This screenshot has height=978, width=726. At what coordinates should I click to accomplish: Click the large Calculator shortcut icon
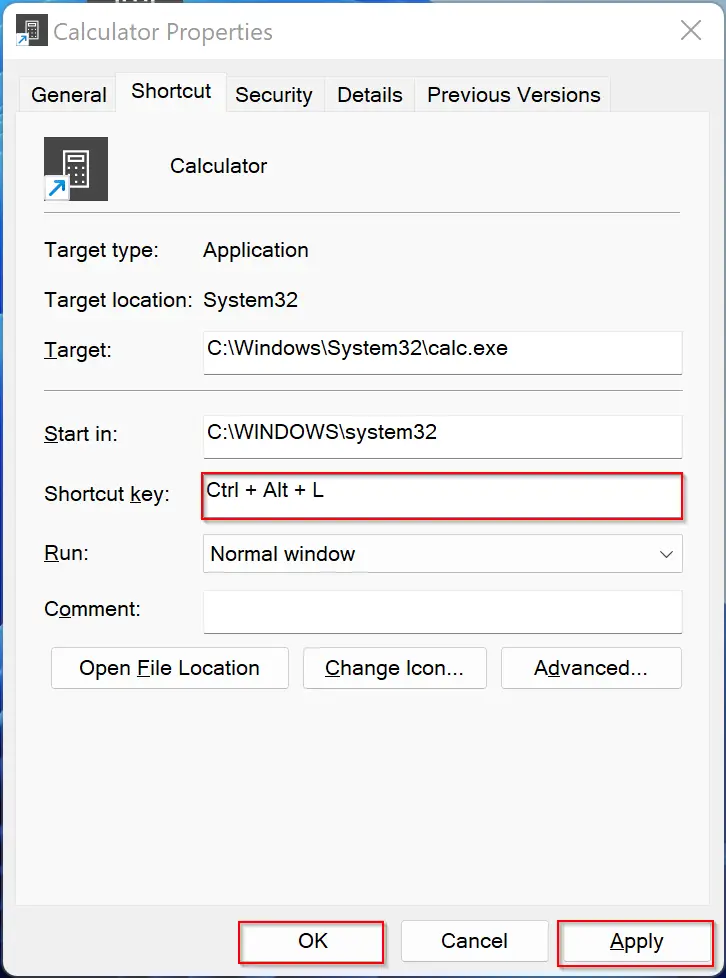(76, 169)
